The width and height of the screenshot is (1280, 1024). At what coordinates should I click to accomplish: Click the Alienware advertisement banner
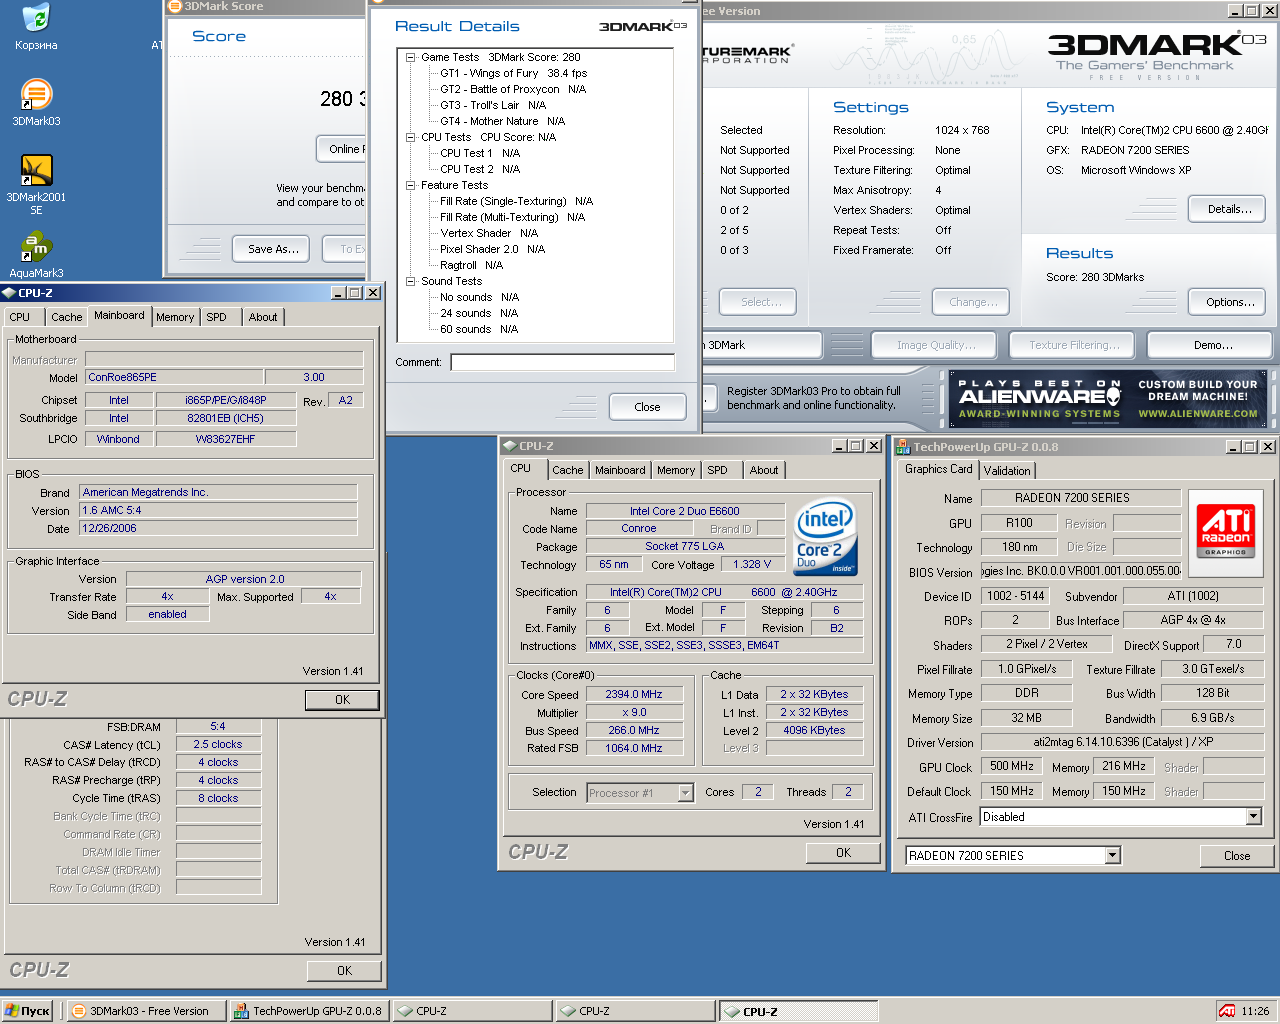pos(1108,399)
